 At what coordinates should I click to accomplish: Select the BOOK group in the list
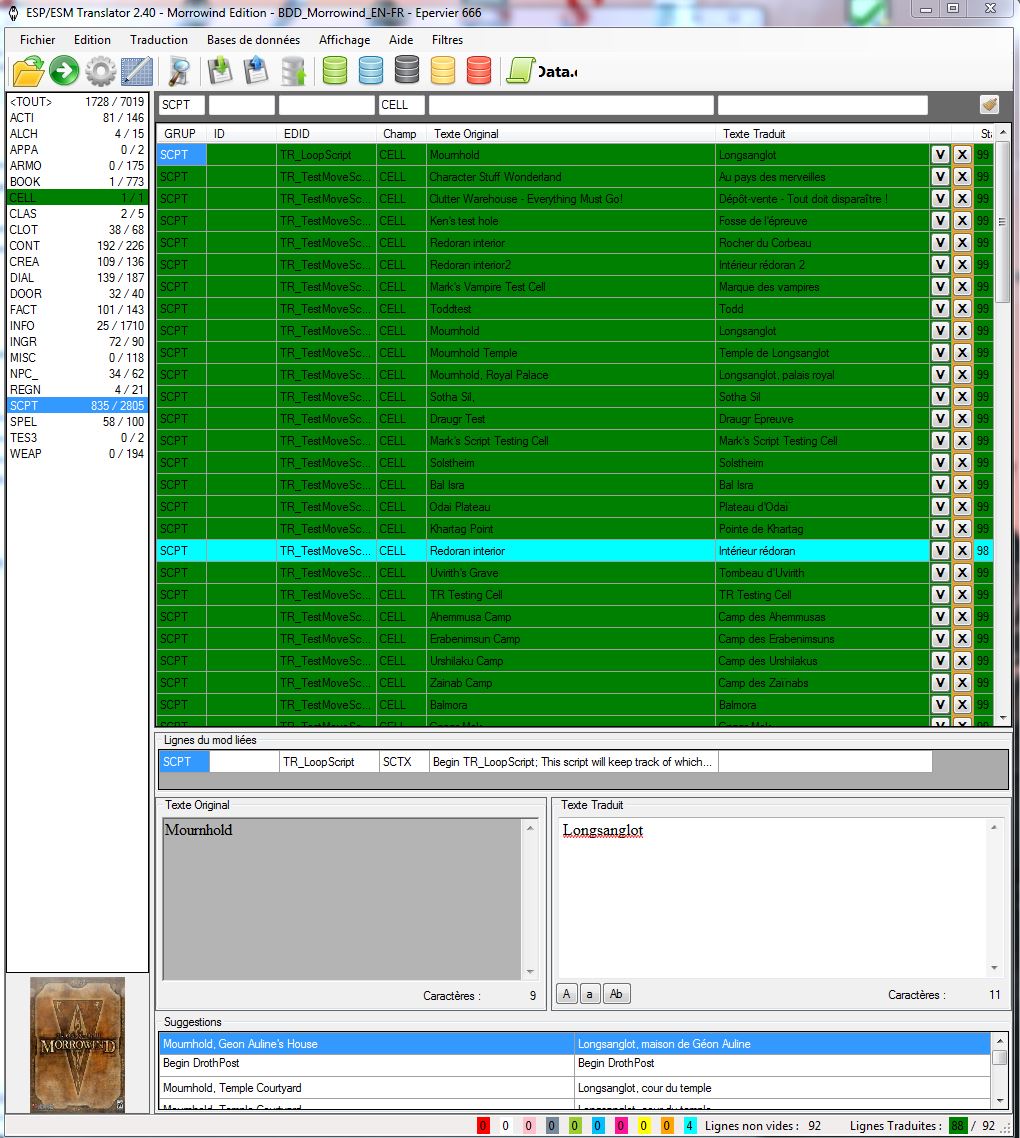[x=77, y=181]
